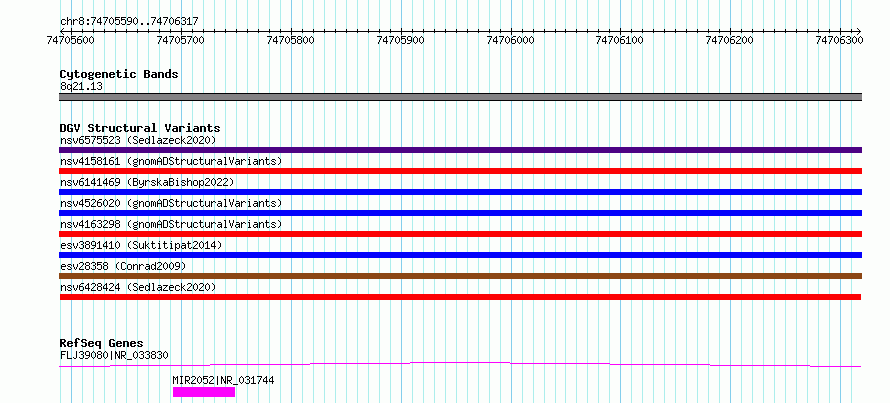The image size is (890, 403).
Task: Open nsv6428424 (Sedlazeck2020) label
Action: 138,287
